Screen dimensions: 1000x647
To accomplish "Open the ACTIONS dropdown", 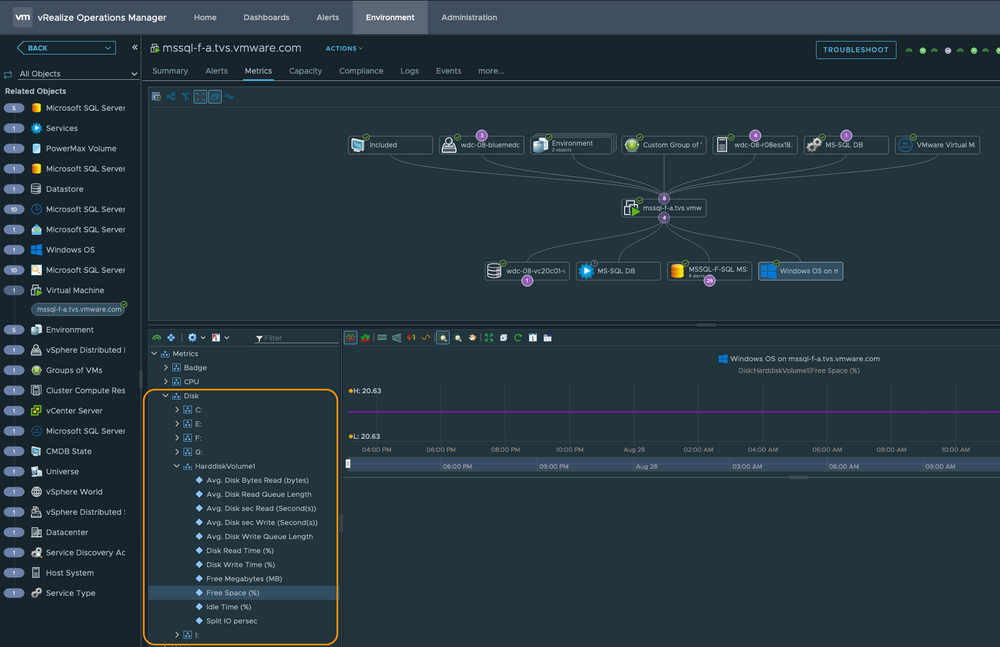I will coord(344,48).
